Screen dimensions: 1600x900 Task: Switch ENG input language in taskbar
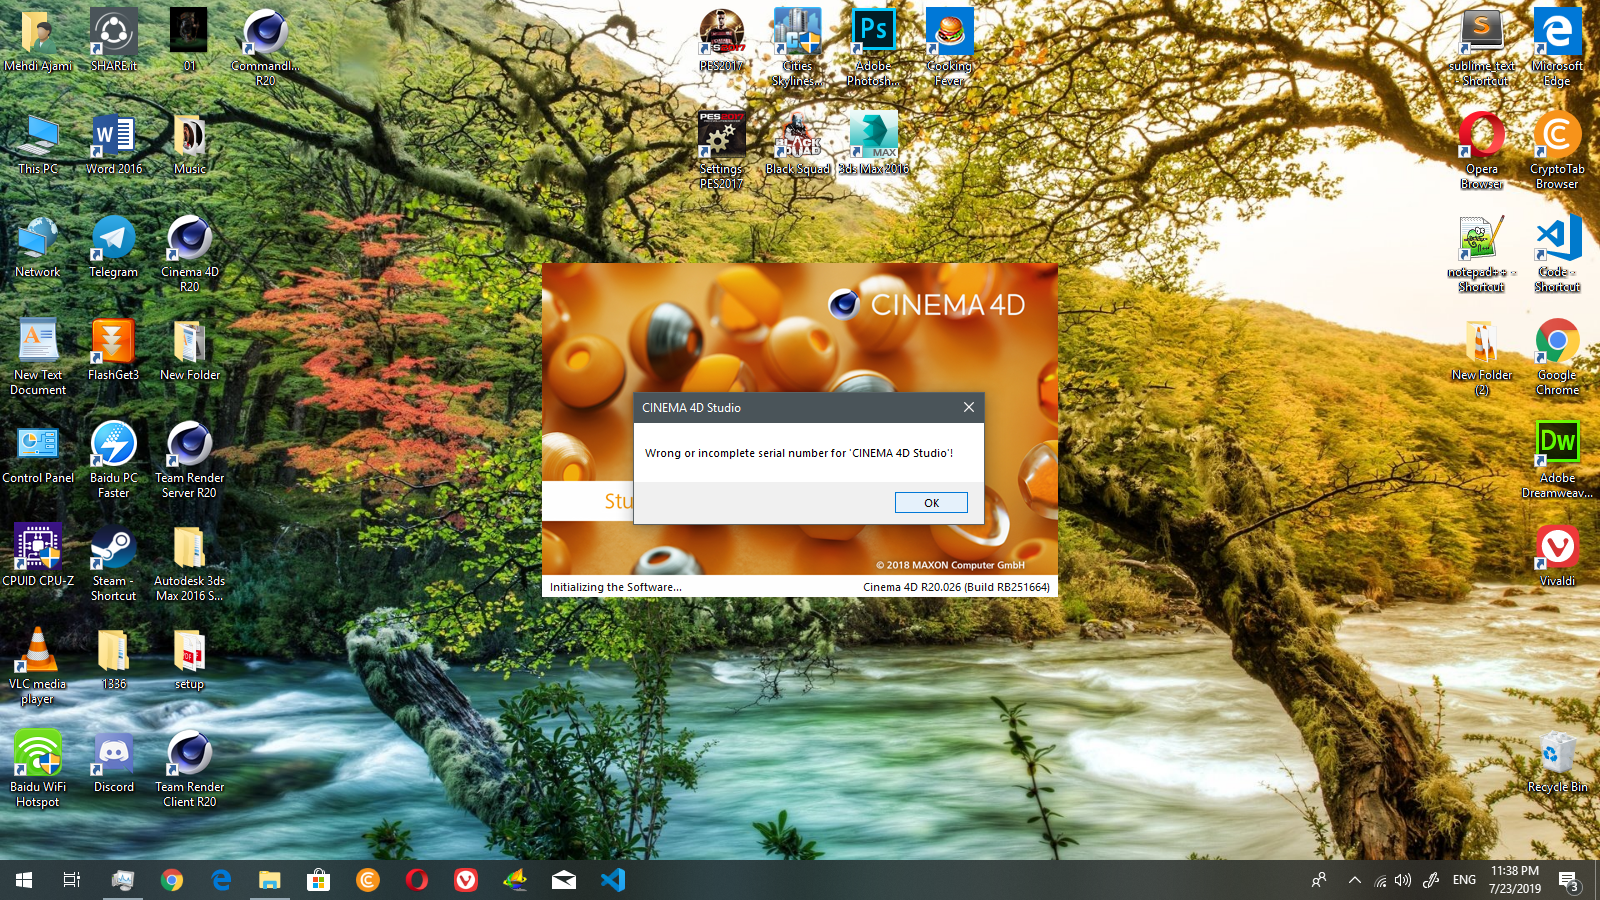1464,880
